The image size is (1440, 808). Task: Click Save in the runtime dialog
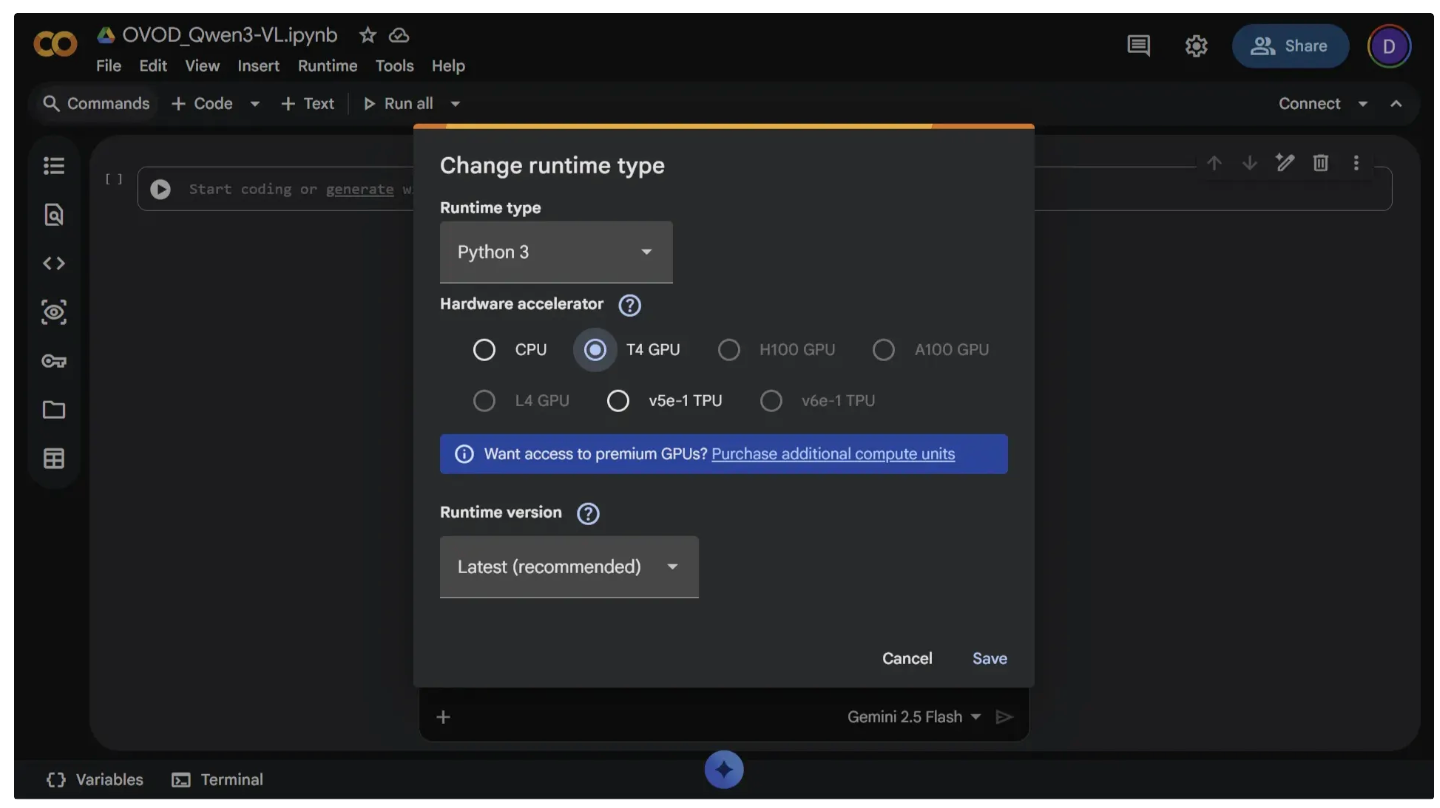[989, 658]
